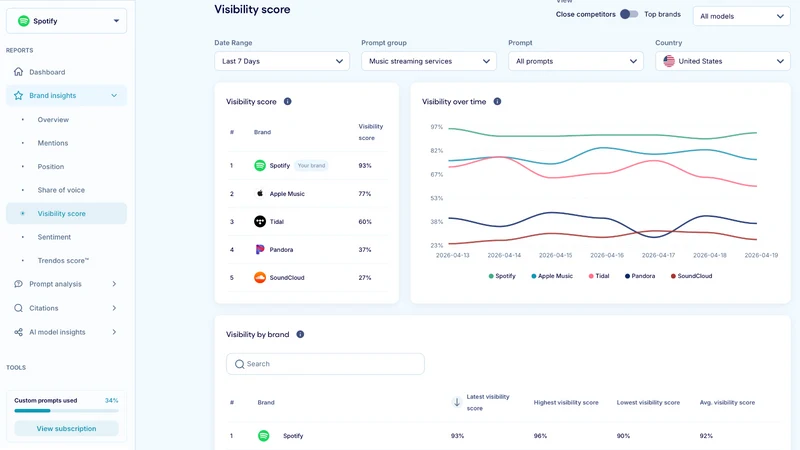Open the Prompt group dropdown
The height and width of the screenshot is (450, 800).
click(429, 61)
